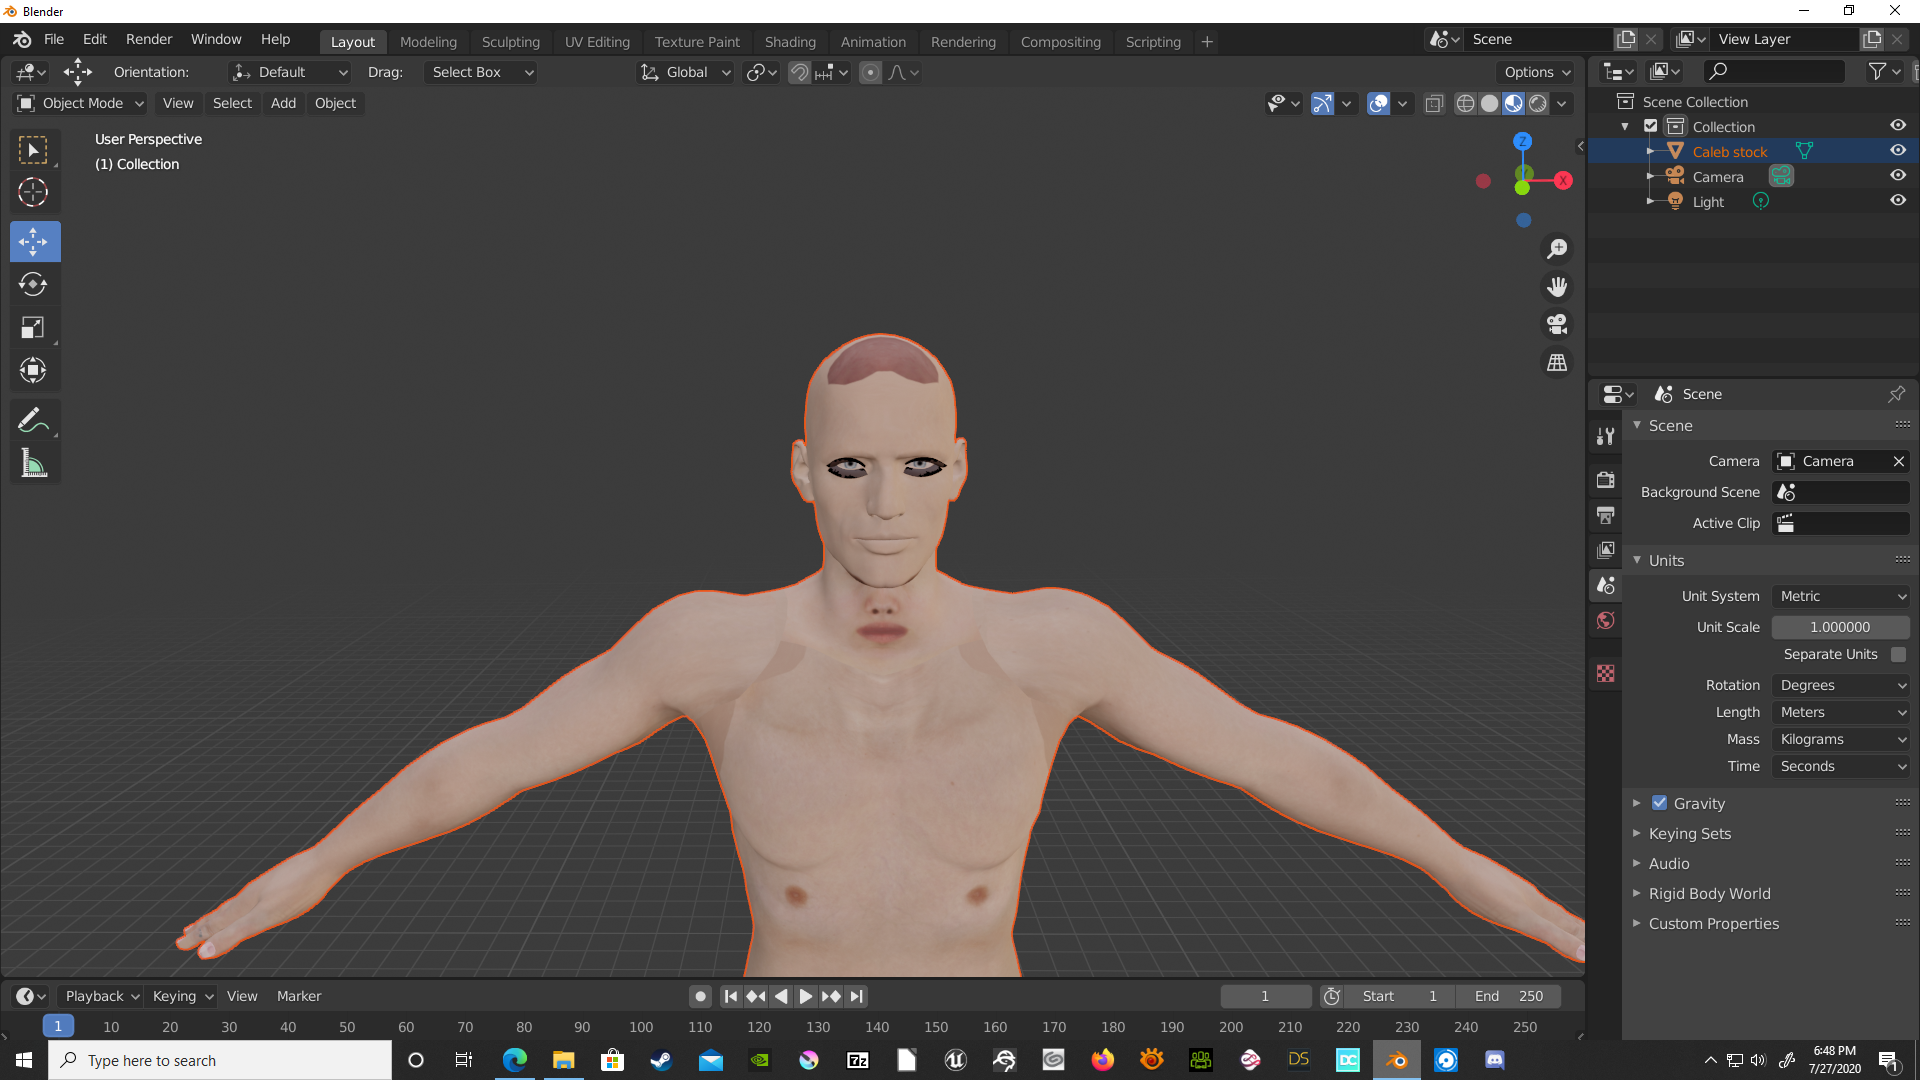The image size is (1920, 1080).
Task: Expand the Keying Sets panel
Action: (x=1689, y=833)
